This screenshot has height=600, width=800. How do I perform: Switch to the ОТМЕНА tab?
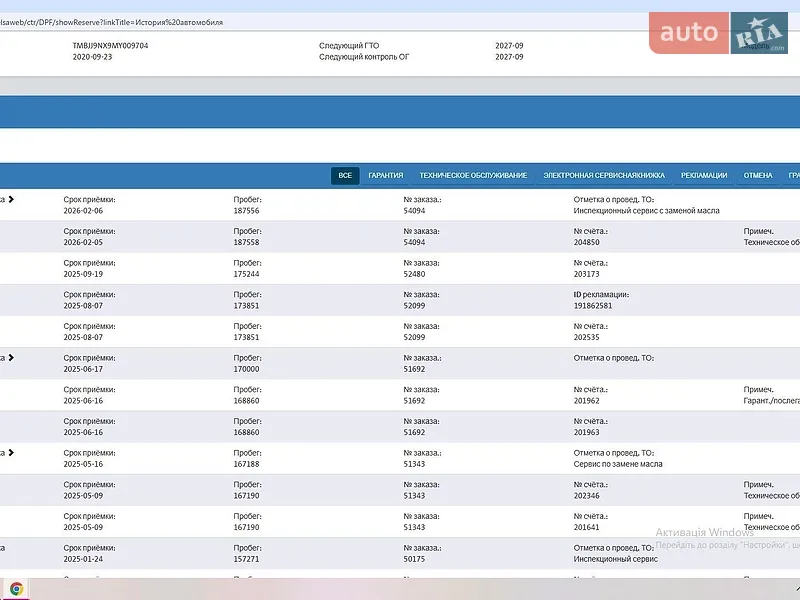tap(758, 176)
